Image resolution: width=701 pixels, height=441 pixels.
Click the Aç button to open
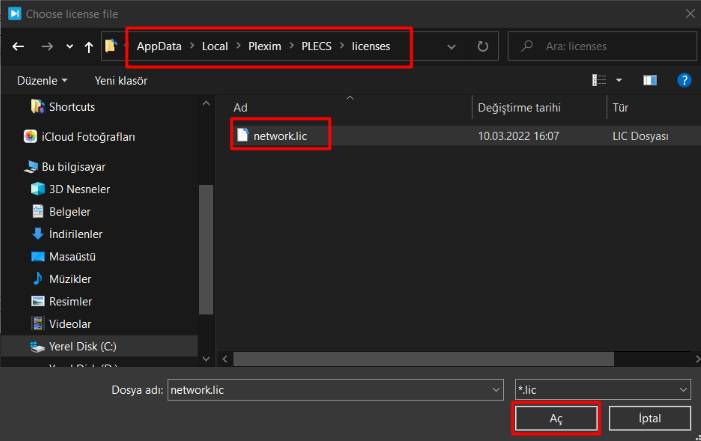pyautogui.click(x=556, y=418)
